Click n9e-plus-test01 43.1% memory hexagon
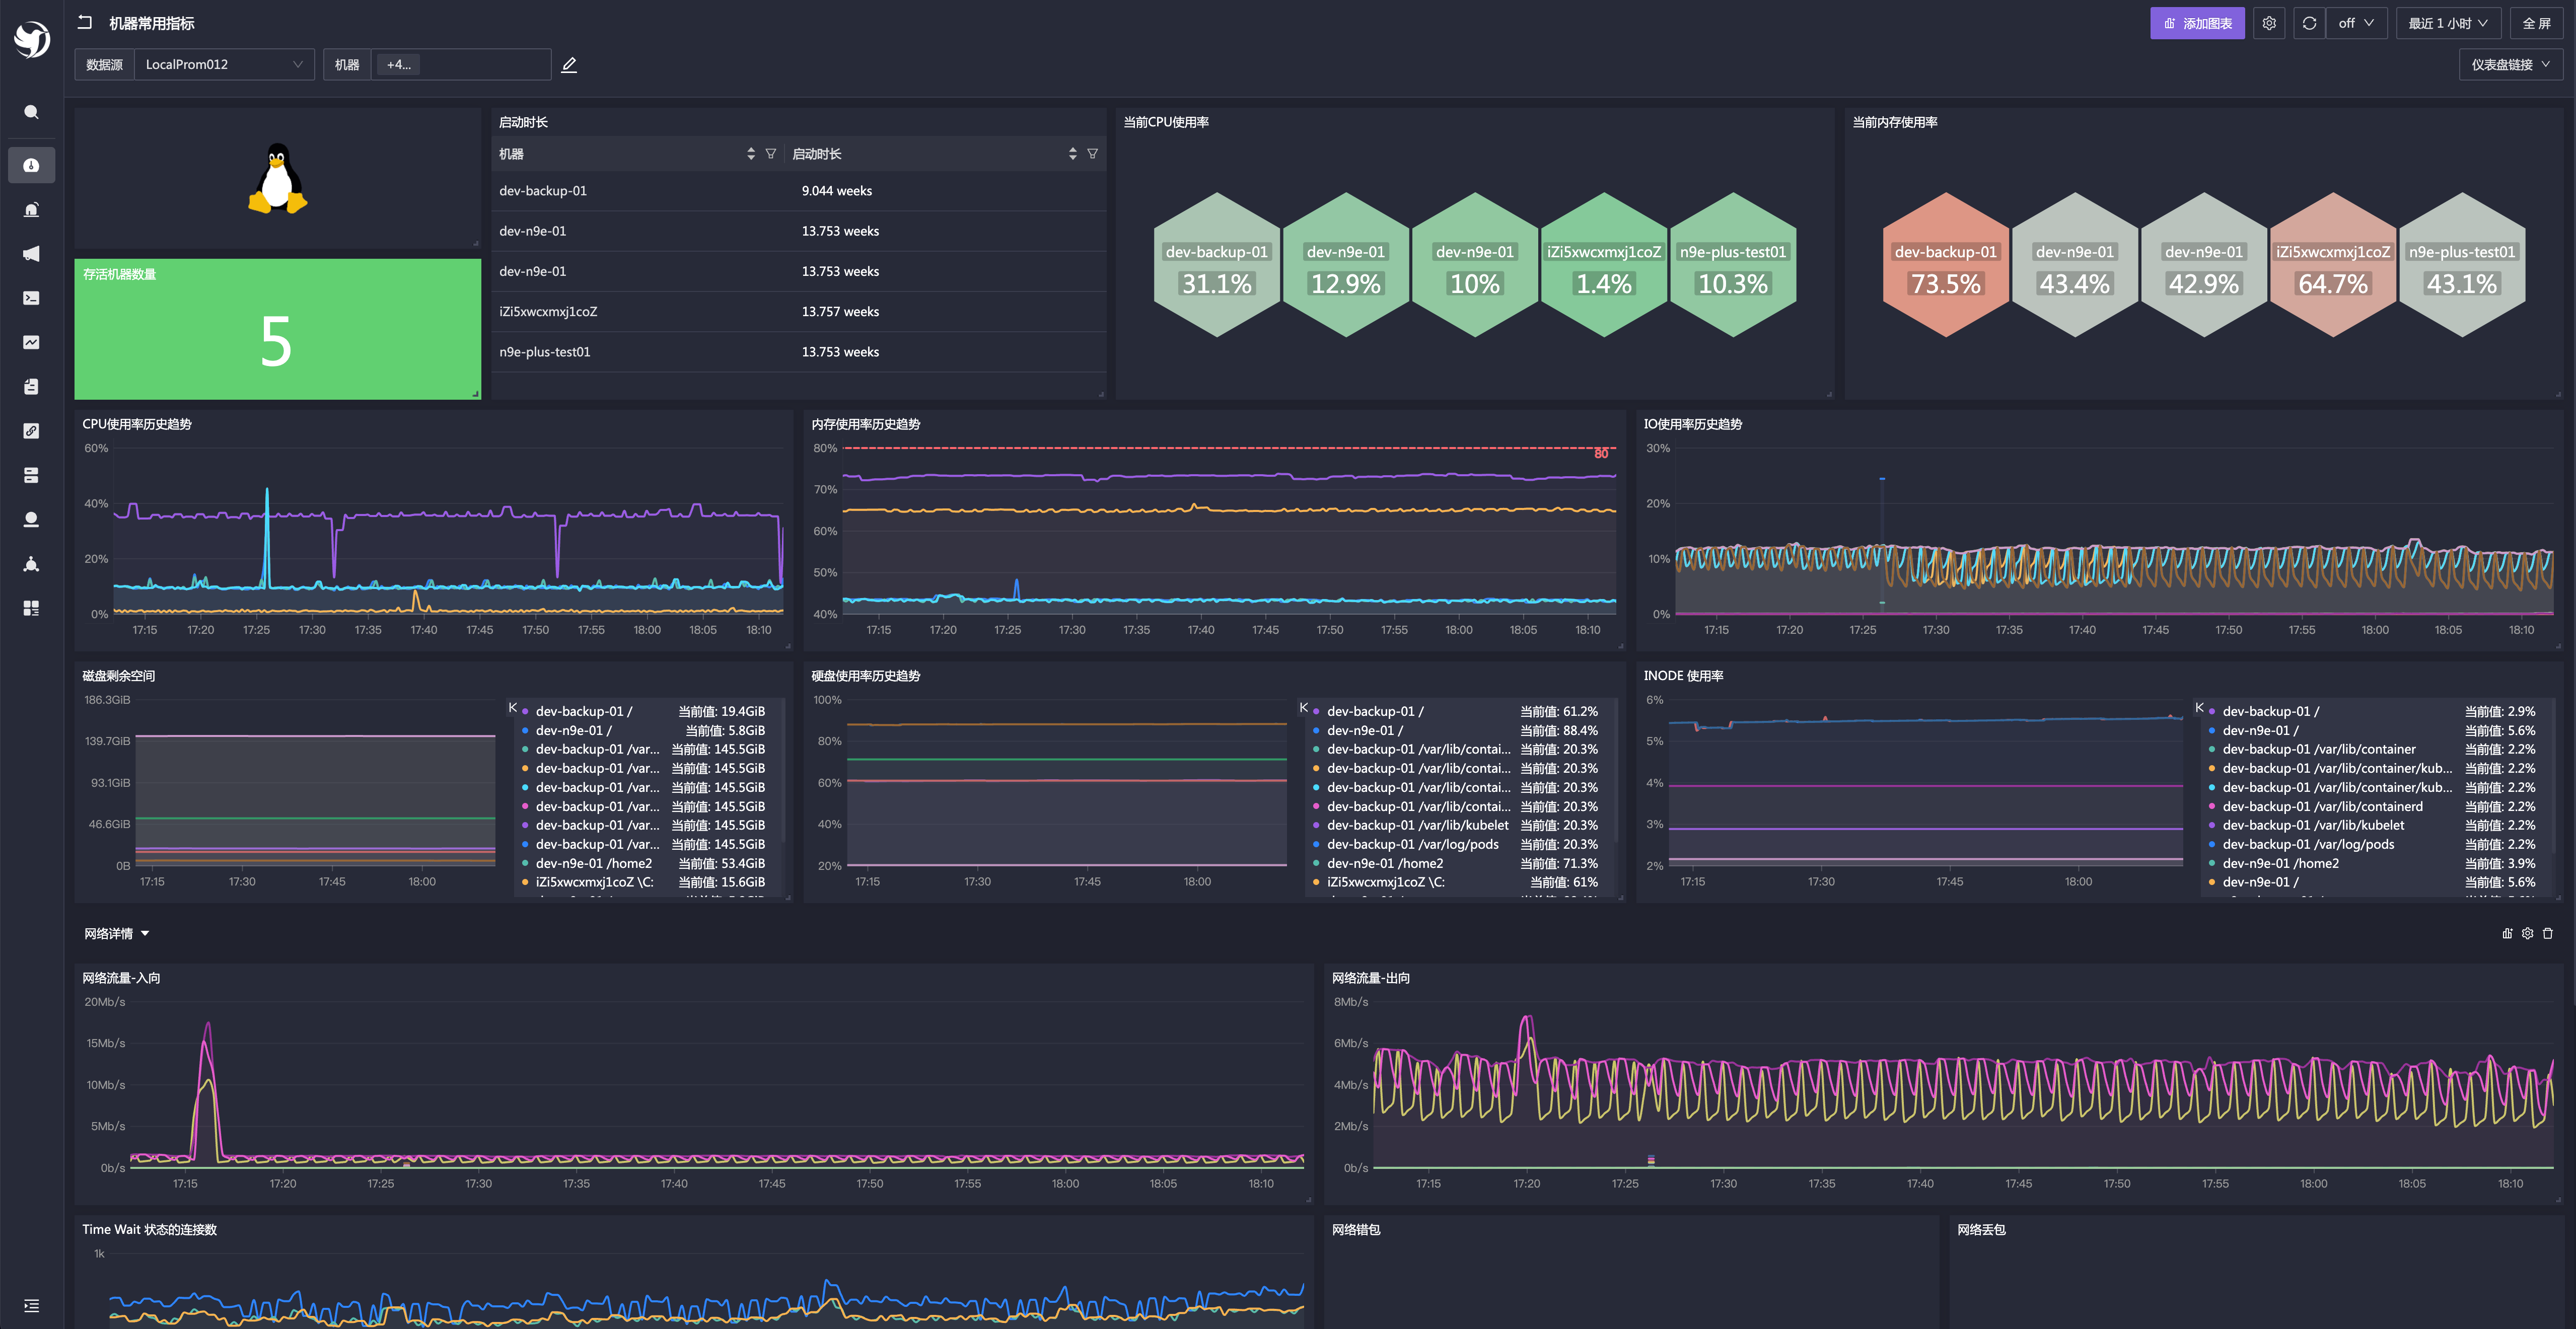 point(2461,265)
